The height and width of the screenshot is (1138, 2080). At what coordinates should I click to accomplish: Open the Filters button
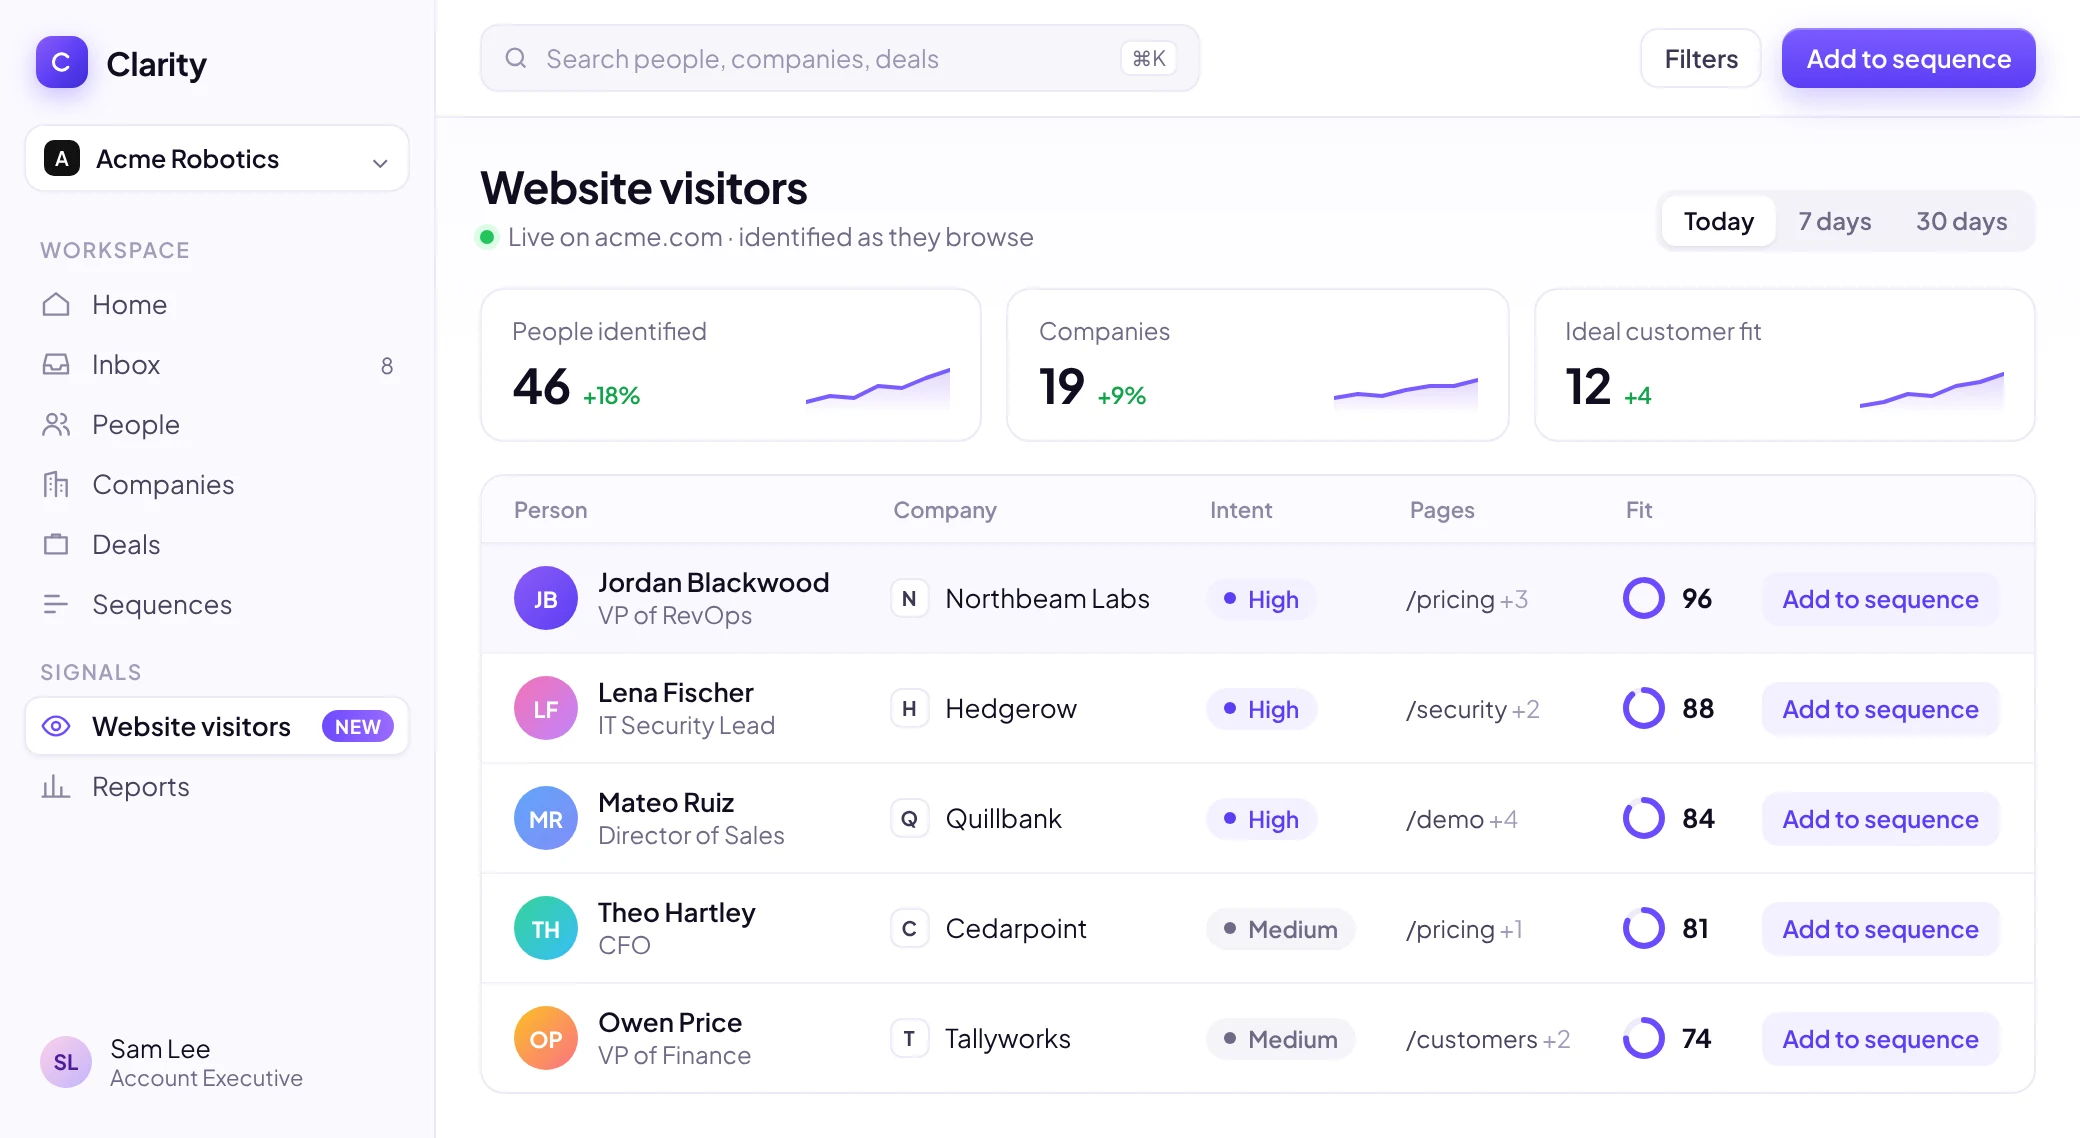tap(1701, 59)
